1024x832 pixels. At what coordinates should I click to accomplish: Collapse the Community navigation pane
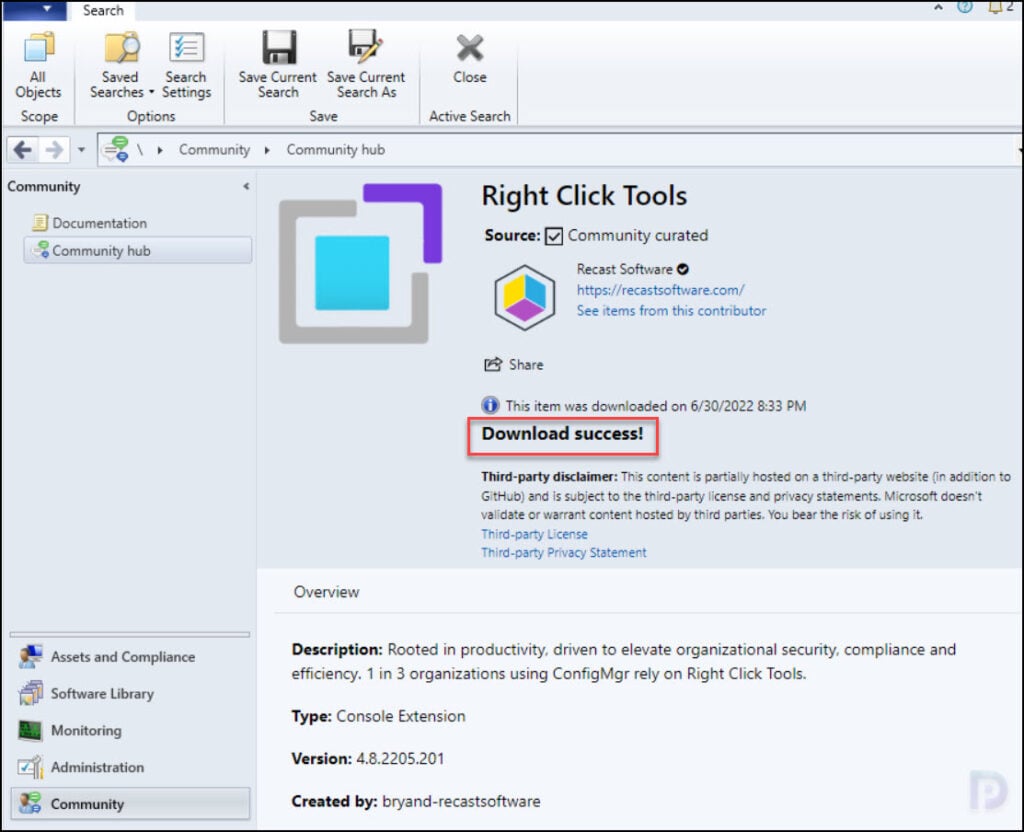click(x=246, y=187)
